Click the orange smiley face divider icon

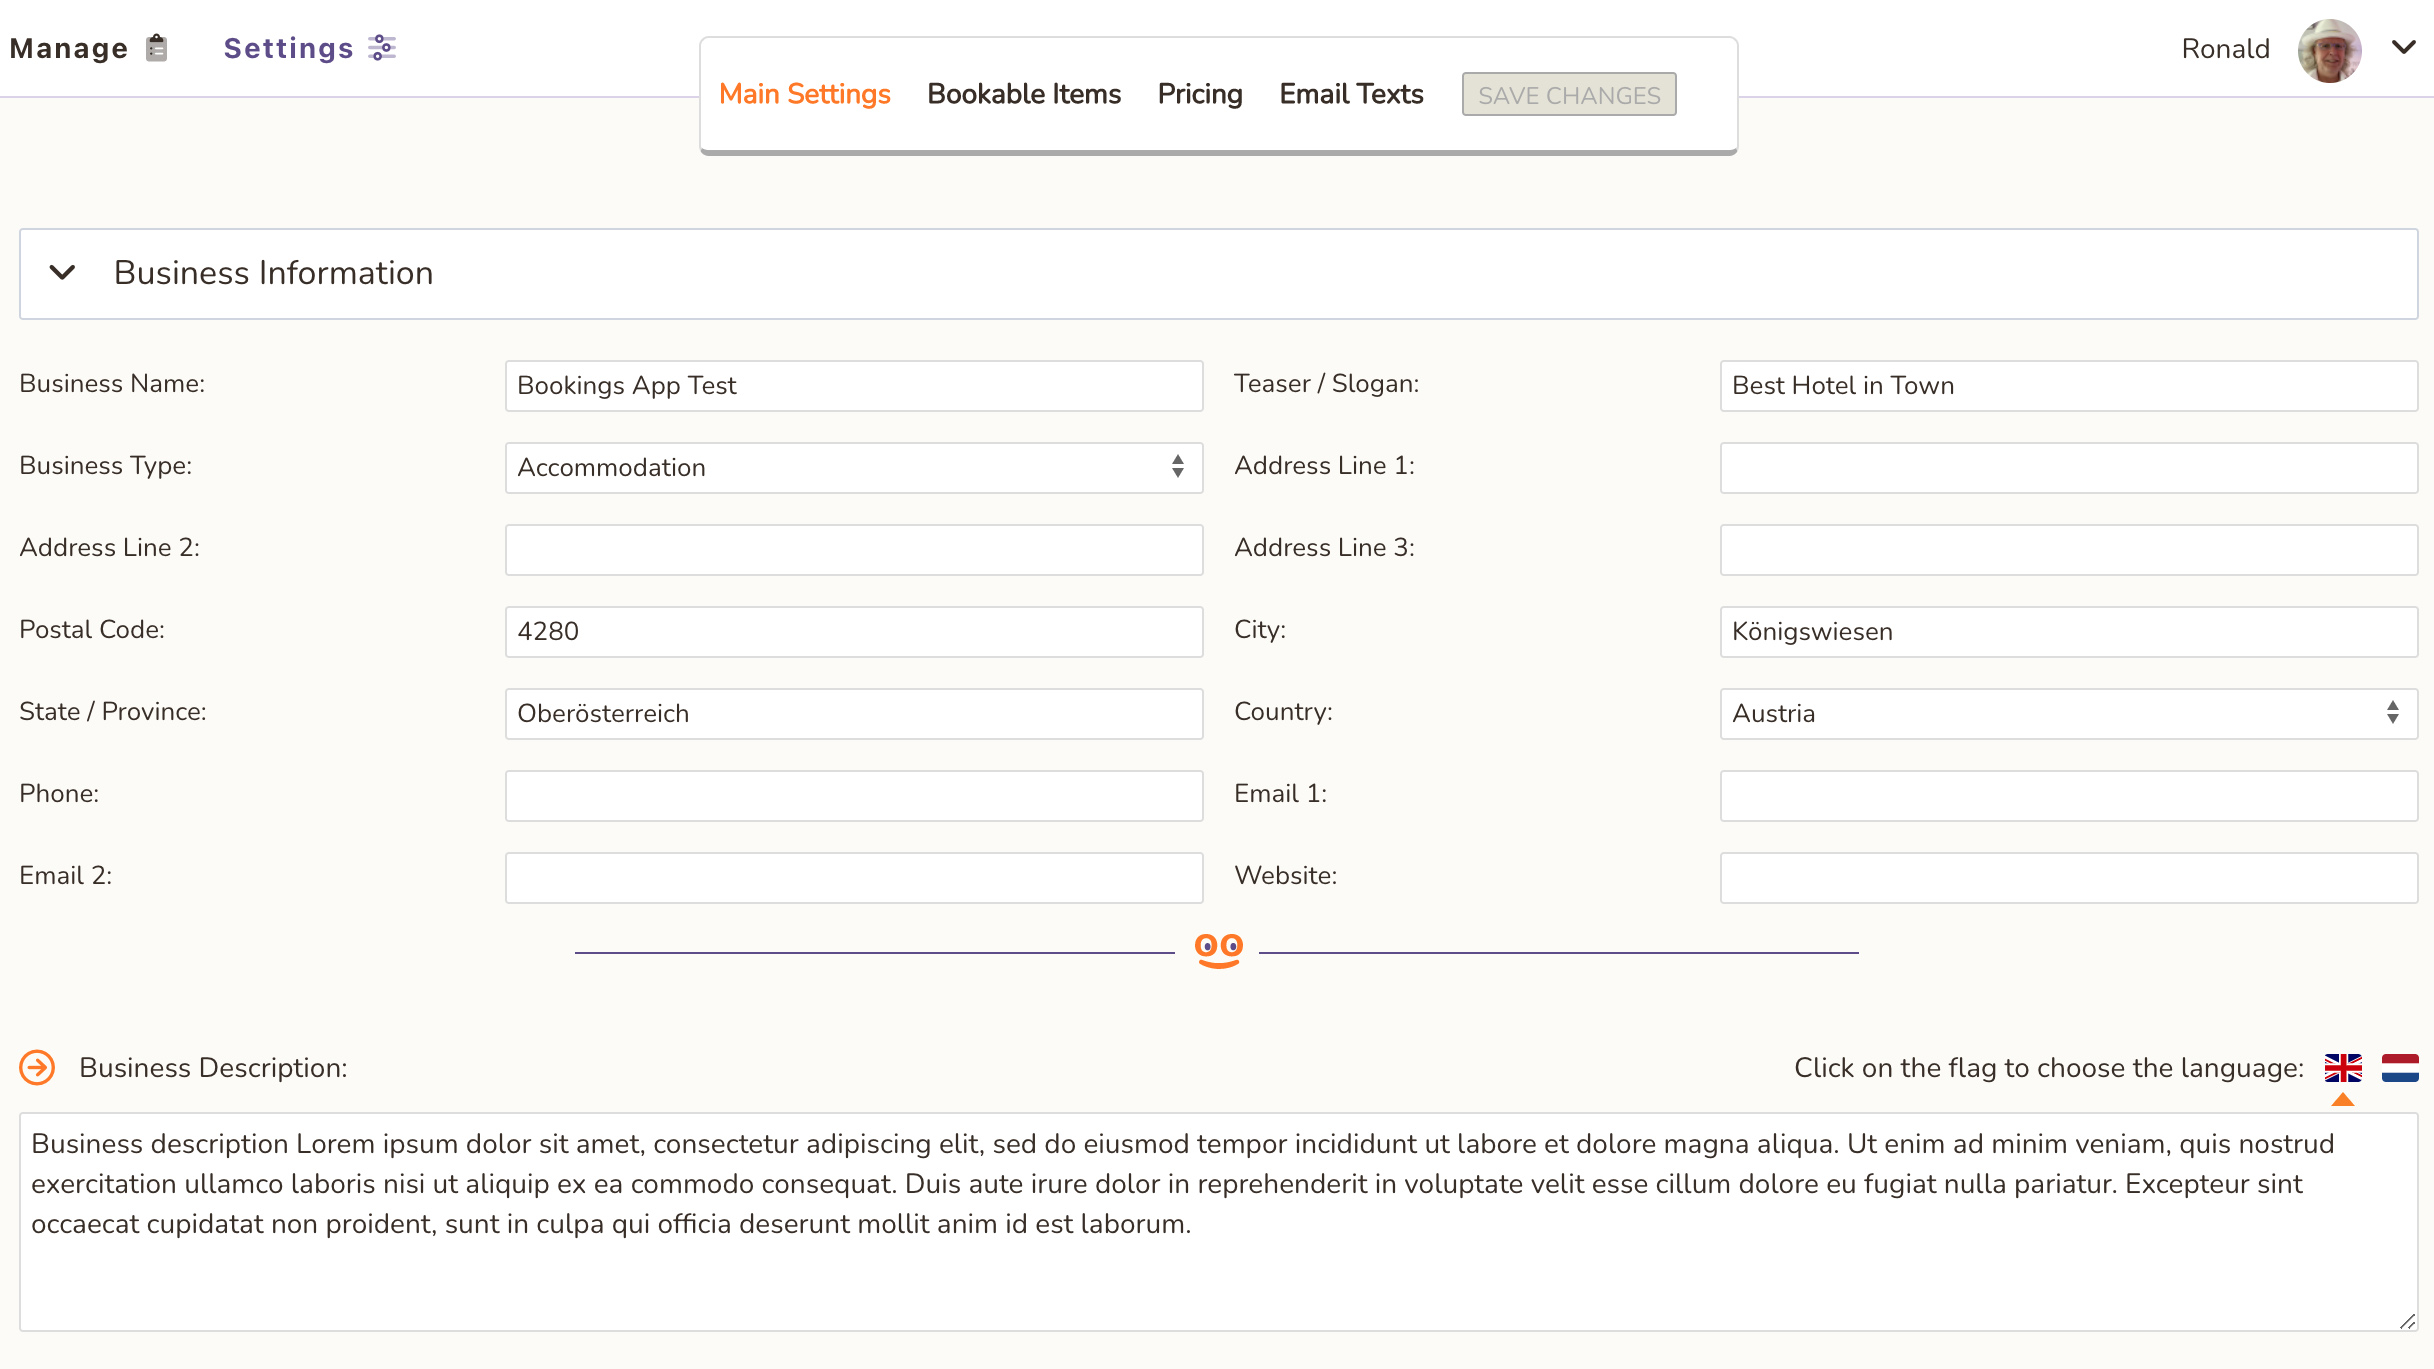coord(1218,950)
